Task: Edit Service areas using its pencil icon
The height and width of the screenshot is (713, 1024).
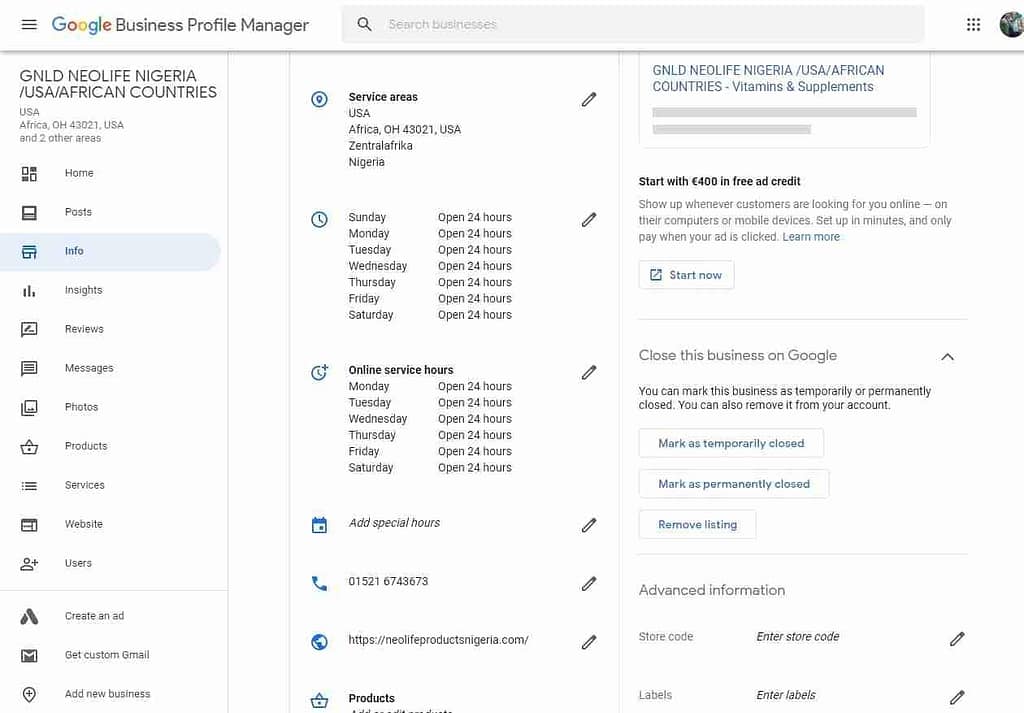Action: click(x=589, y=99)
